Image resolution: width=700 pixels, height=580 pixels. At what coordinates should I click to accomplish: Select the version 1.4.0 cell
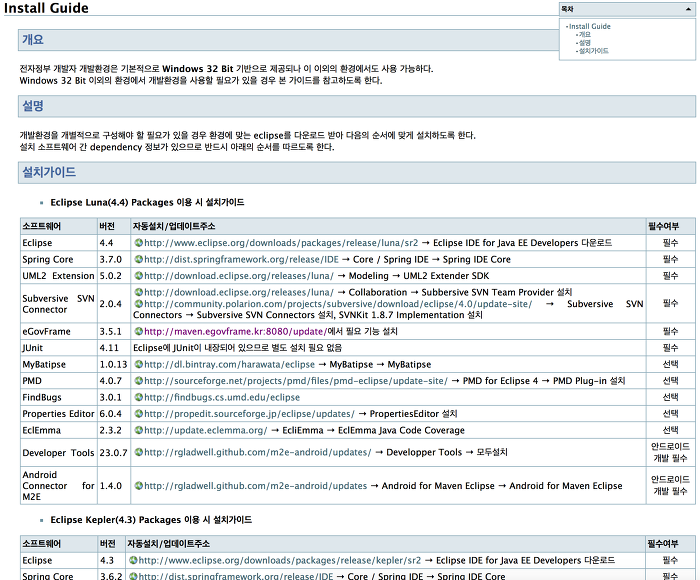[x=114, y=486]
